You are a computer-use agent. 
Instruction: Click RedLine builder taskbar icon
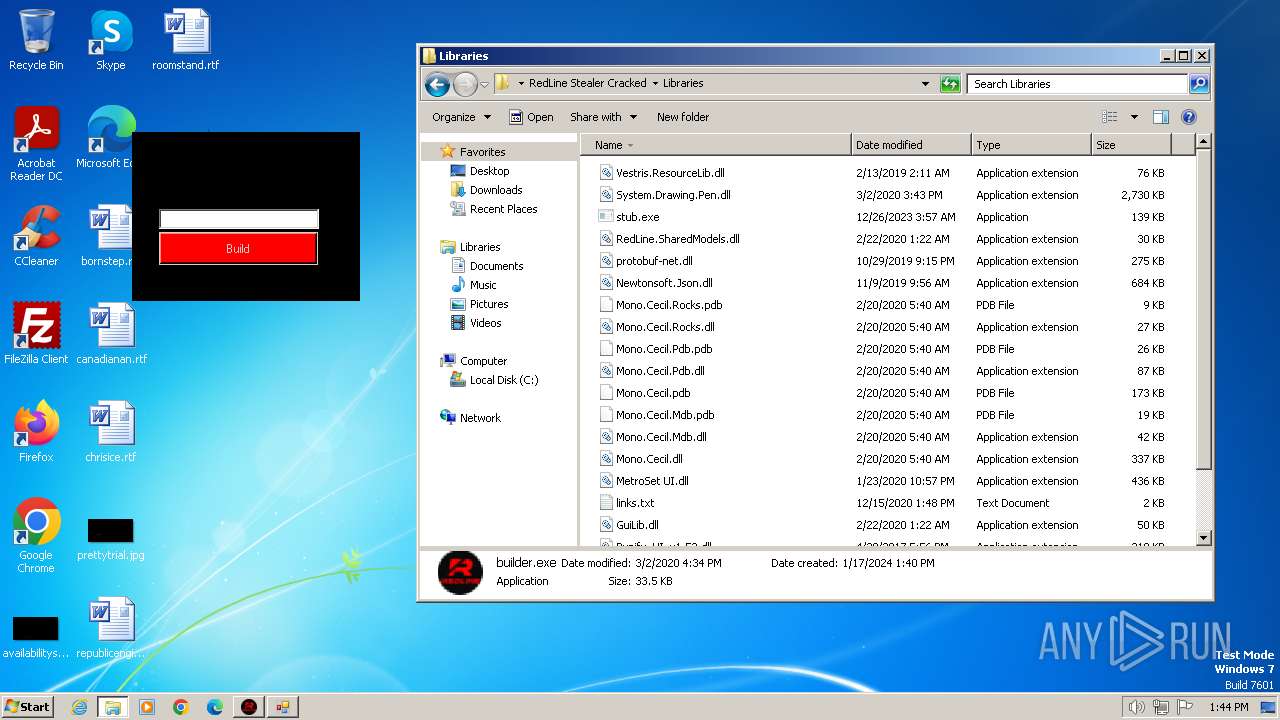click(x=249, y=707)
